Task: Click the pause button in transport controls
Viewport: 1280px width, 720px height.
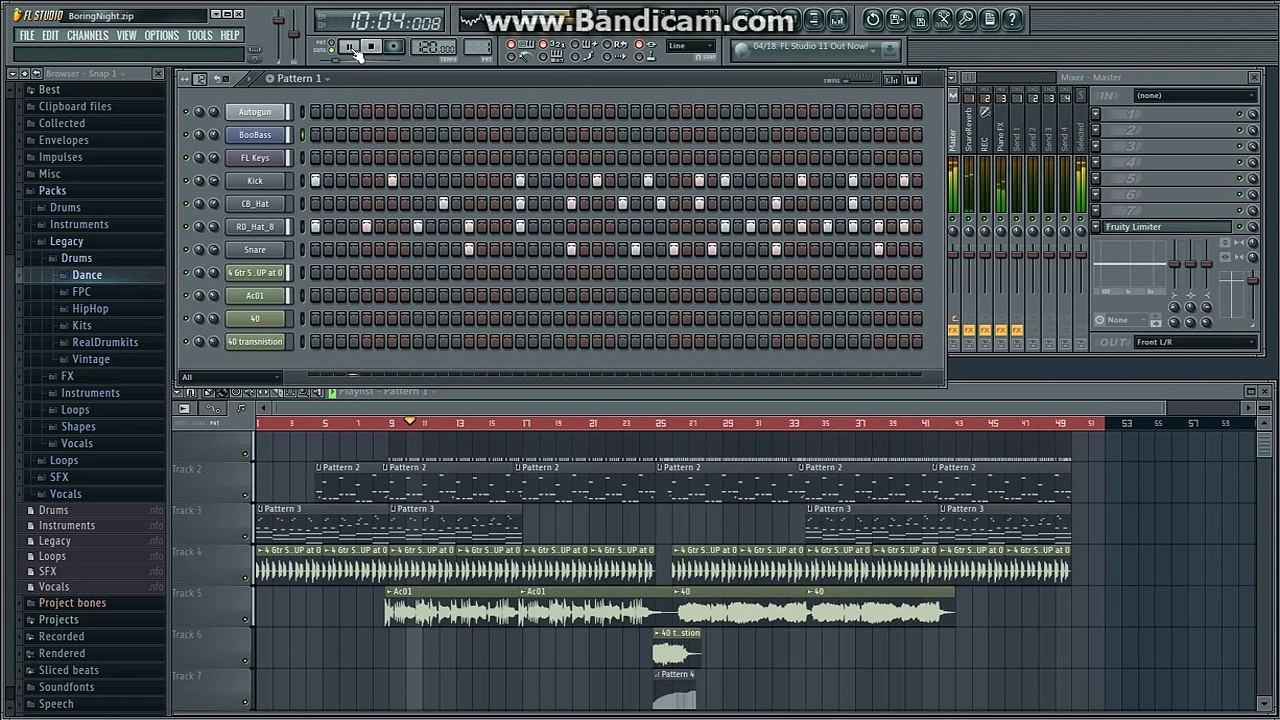Action: (x=350, y=45)
